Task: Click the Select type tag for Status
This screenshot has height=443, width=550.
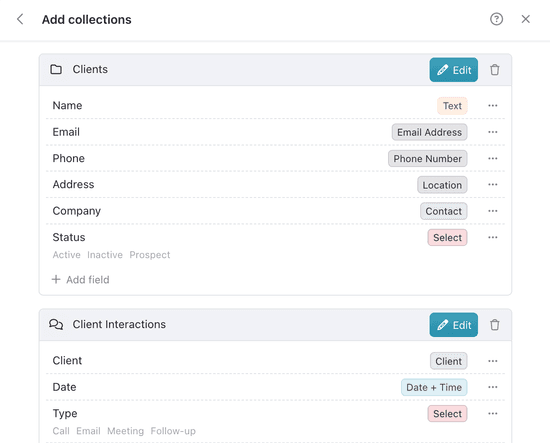Action: click(447, 237)
